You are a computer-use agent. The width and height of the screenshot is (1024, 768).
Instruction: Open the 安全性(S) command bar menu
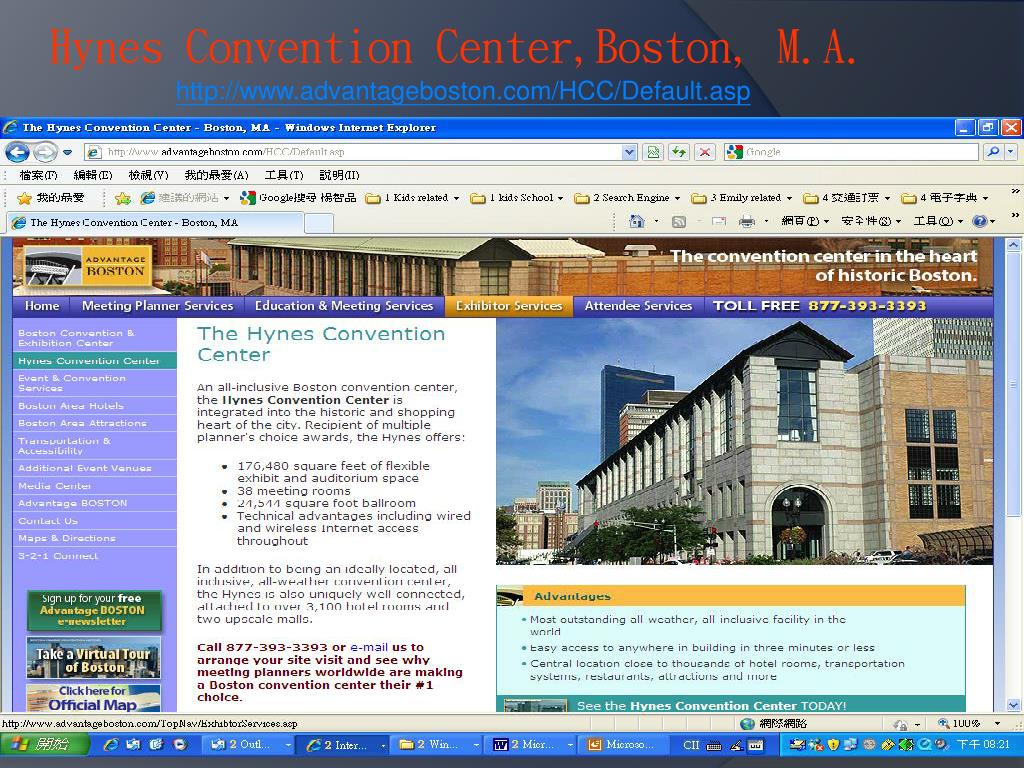871,221
